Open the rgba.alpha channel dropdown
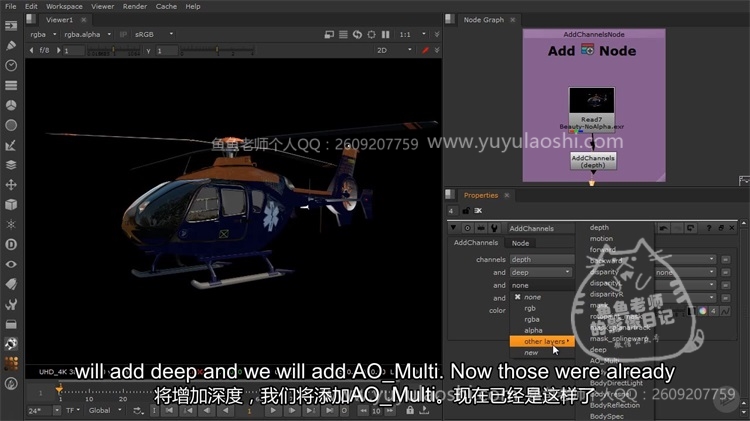This screenshot has width=750, height=421. (x=87, y=34)
